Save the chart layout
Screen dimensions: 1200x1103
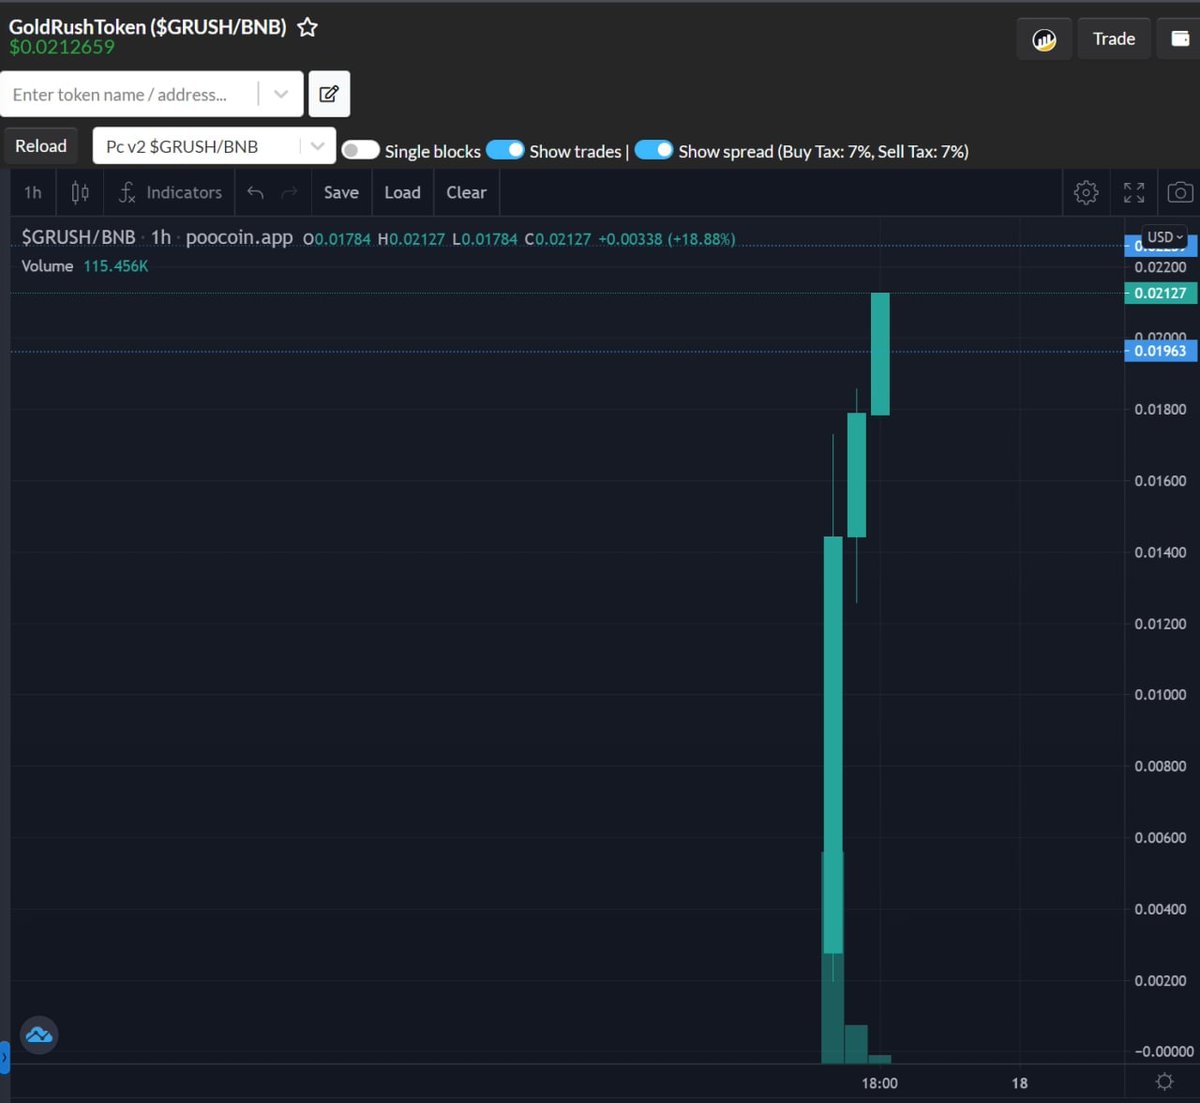click(341, 192)
